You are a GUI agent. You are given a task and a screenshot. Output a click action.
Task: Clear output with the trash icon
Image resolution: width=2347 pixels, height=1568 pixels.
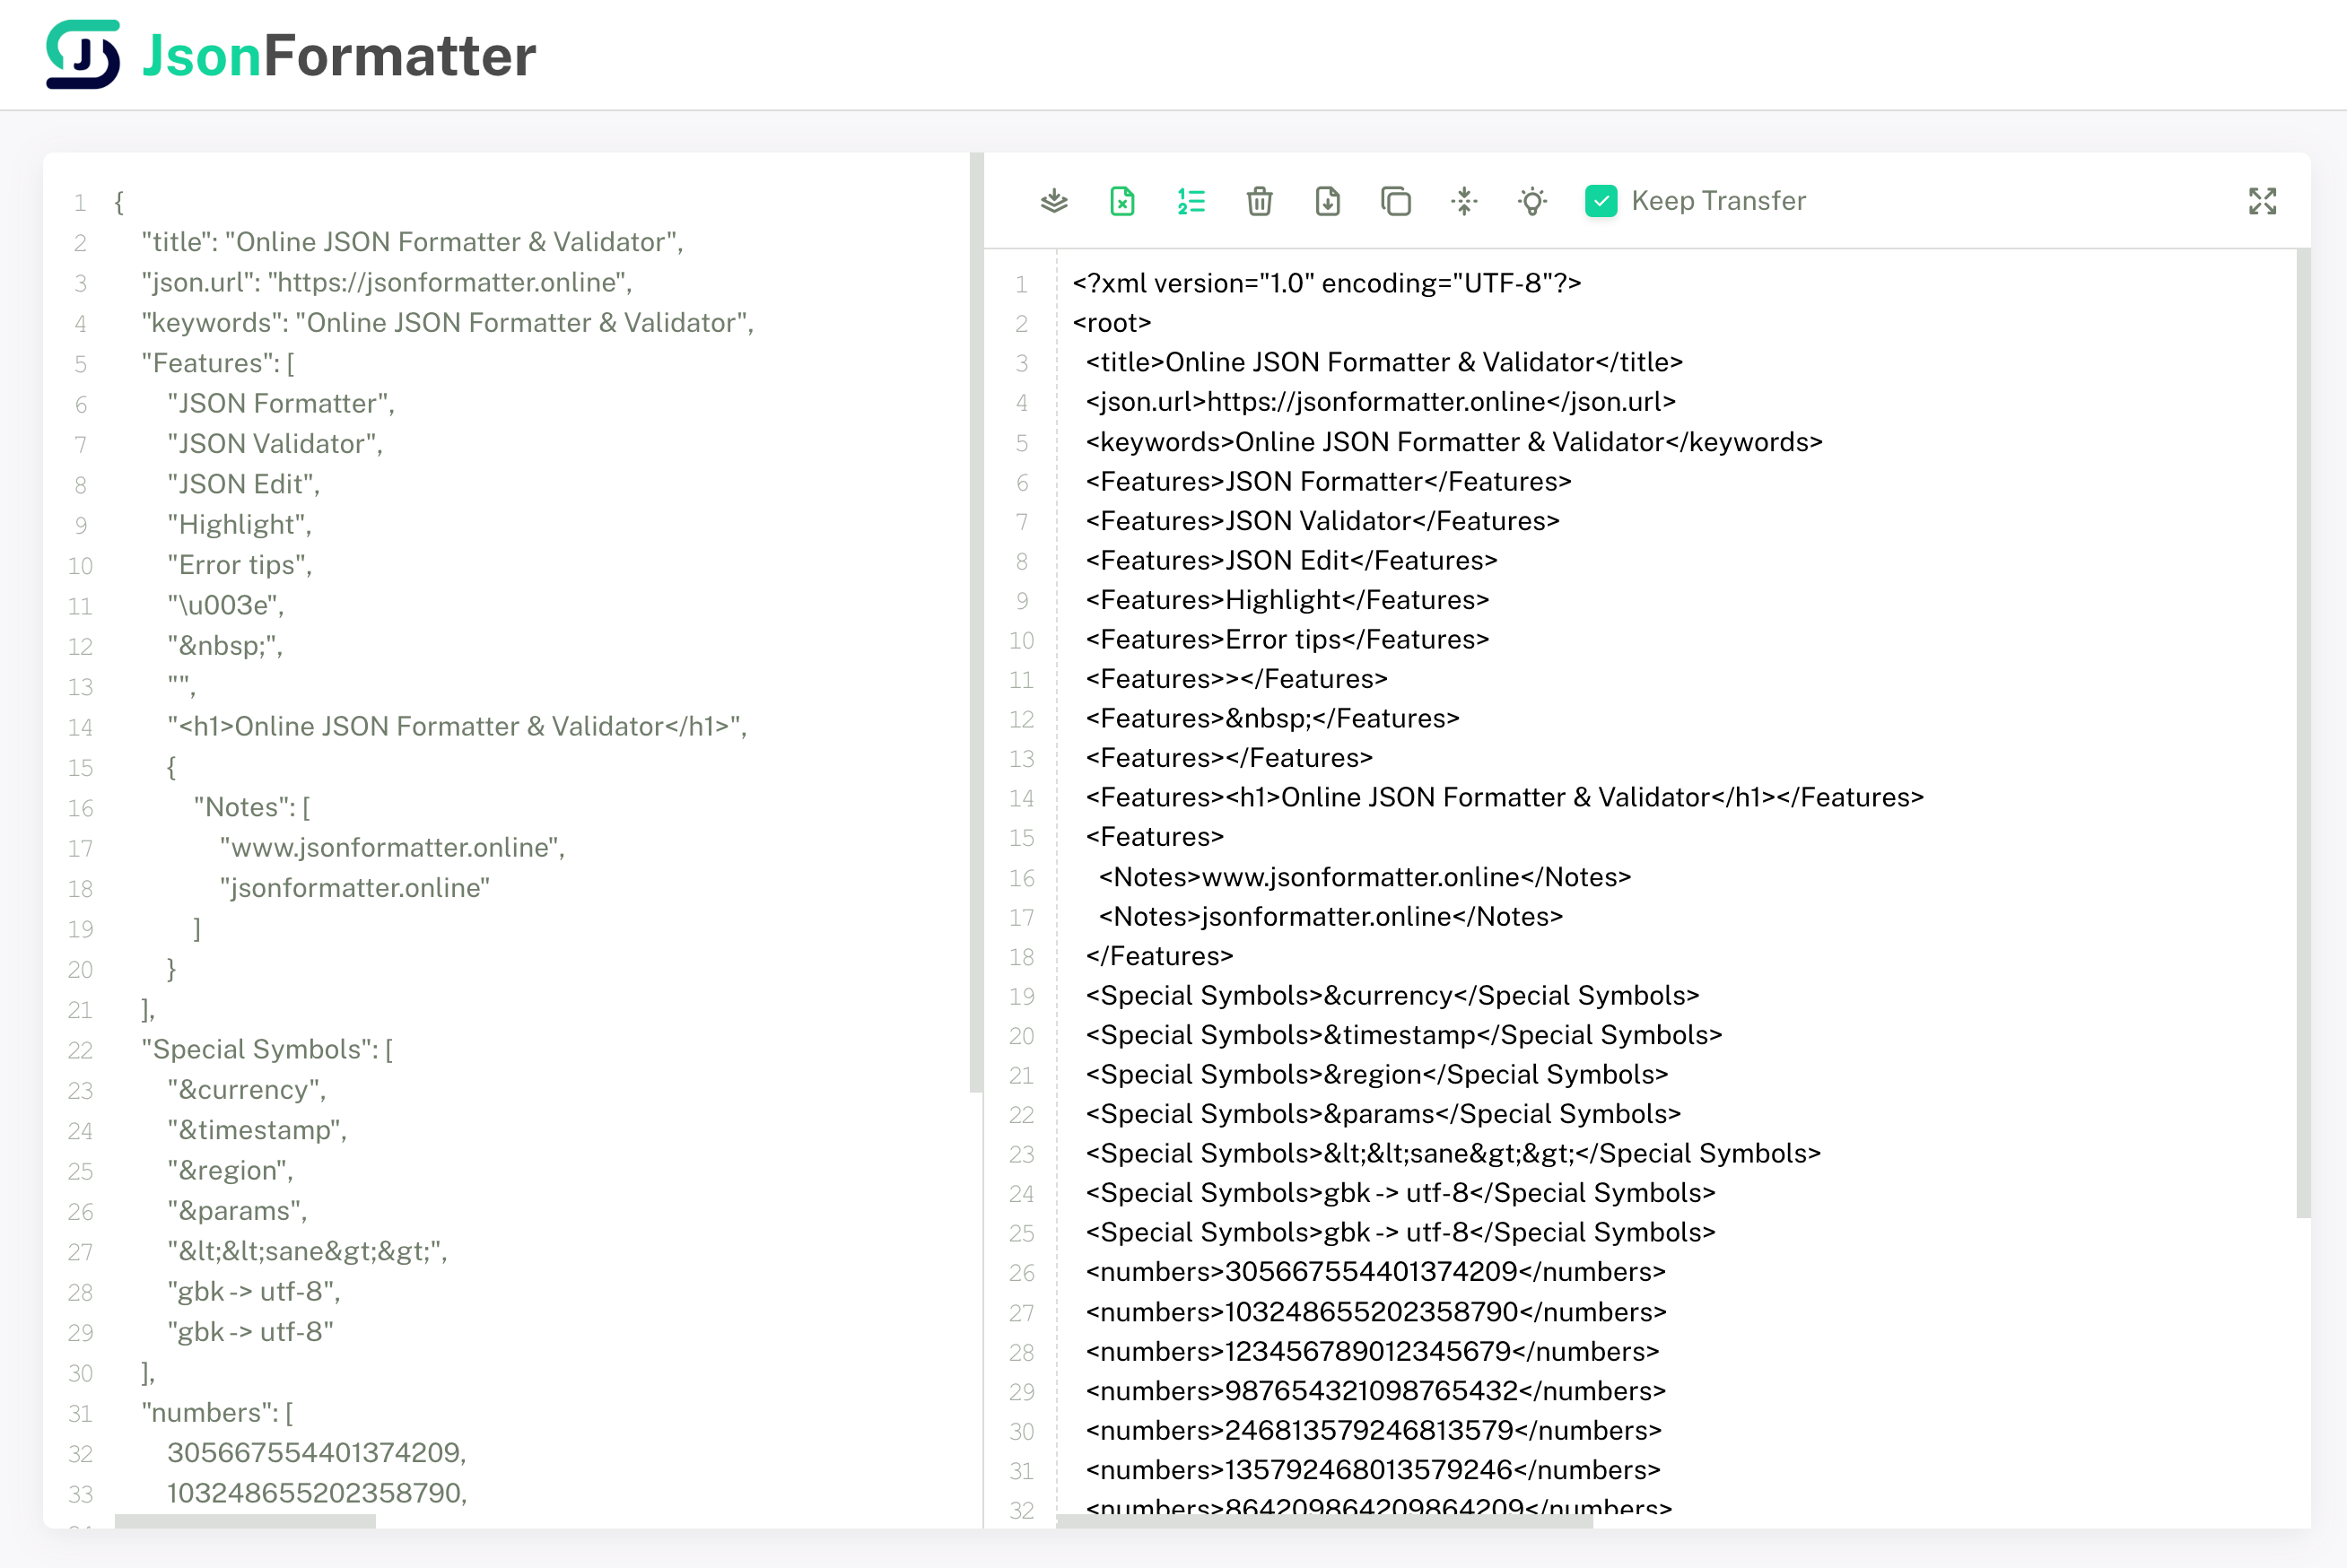[1259, 201]
